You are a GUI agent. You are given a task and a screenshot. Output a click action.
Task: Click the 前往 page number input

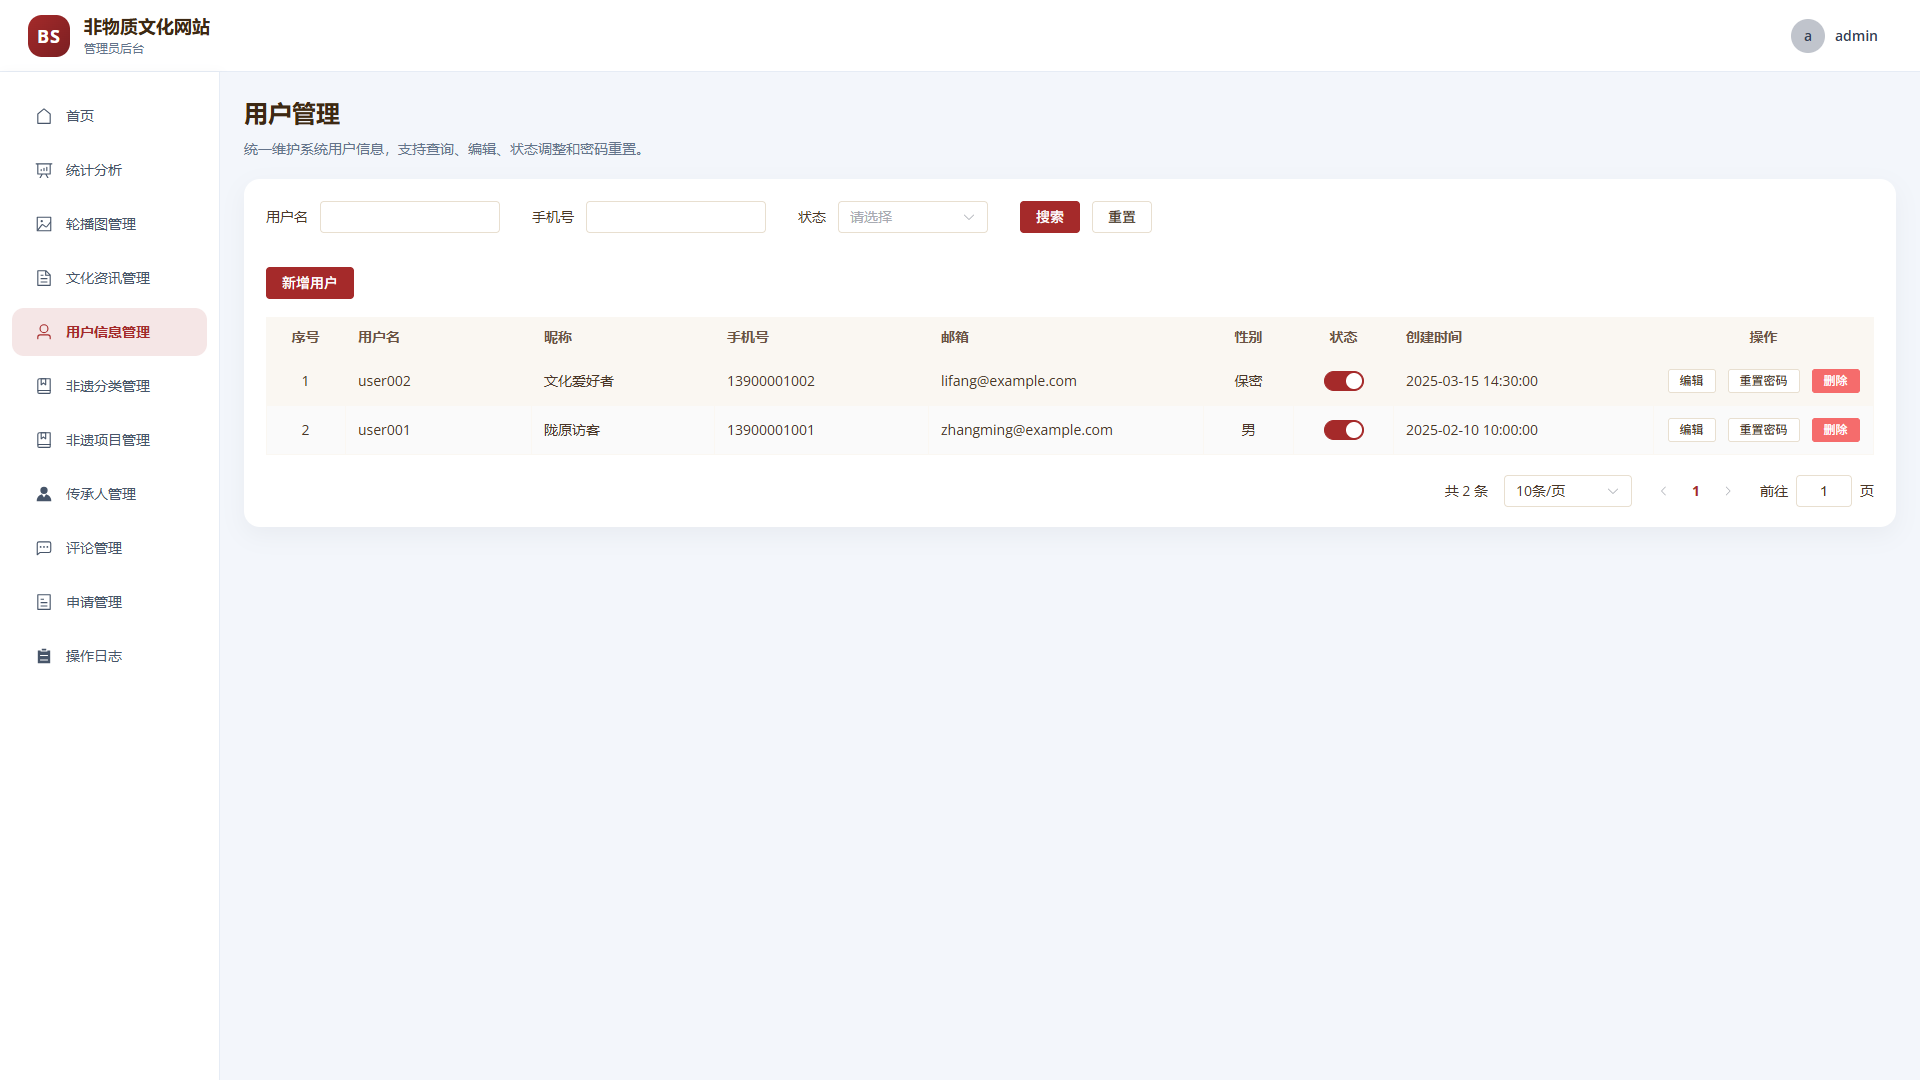(1824, 491)
